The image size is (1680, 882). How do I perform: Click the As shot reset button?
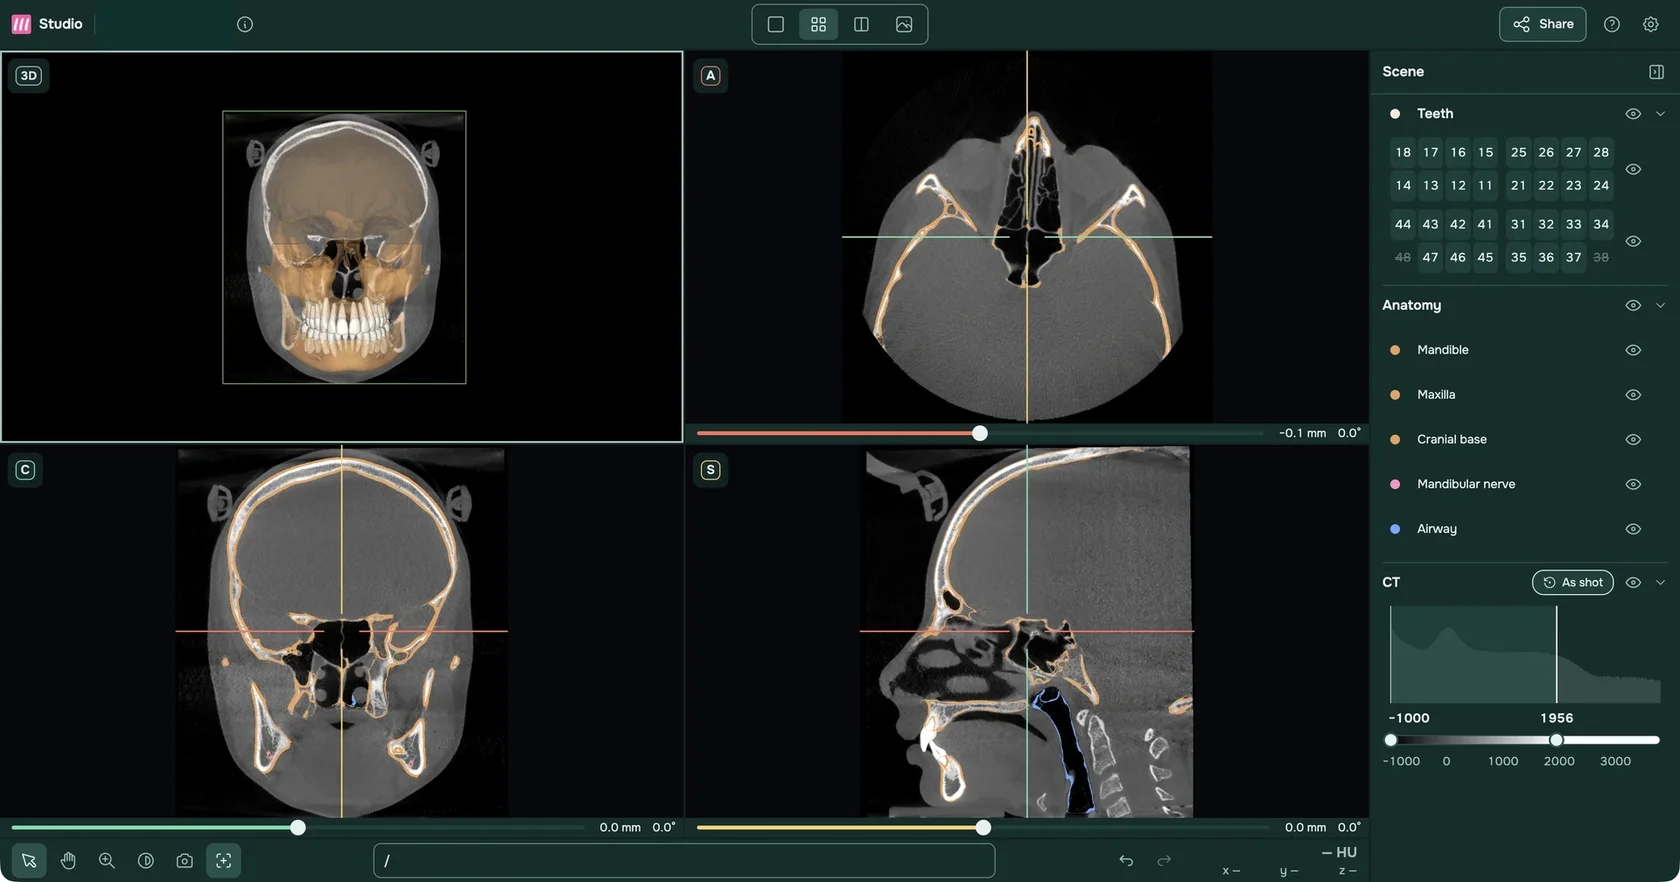[1573, 582]
